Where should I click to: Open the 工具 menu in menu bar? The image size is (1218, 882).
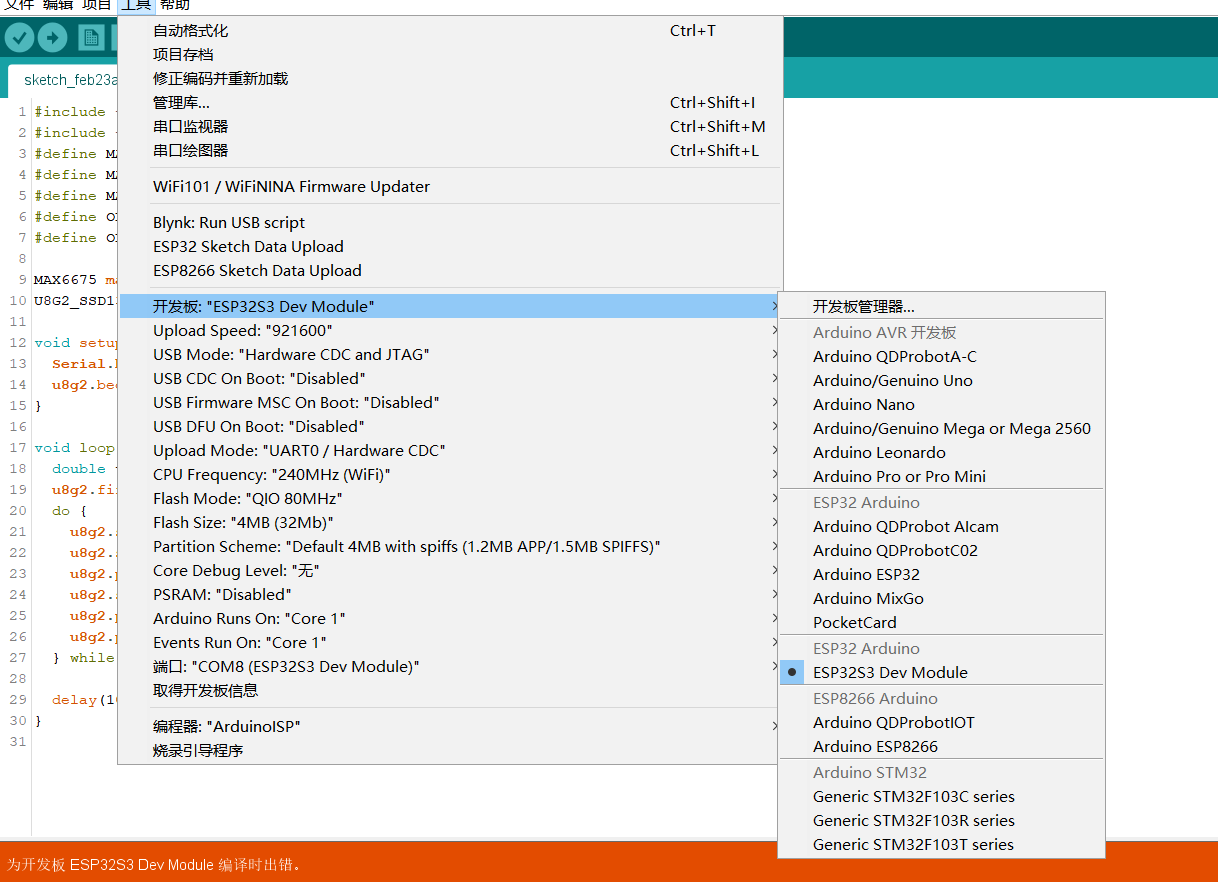coord(136,5)
